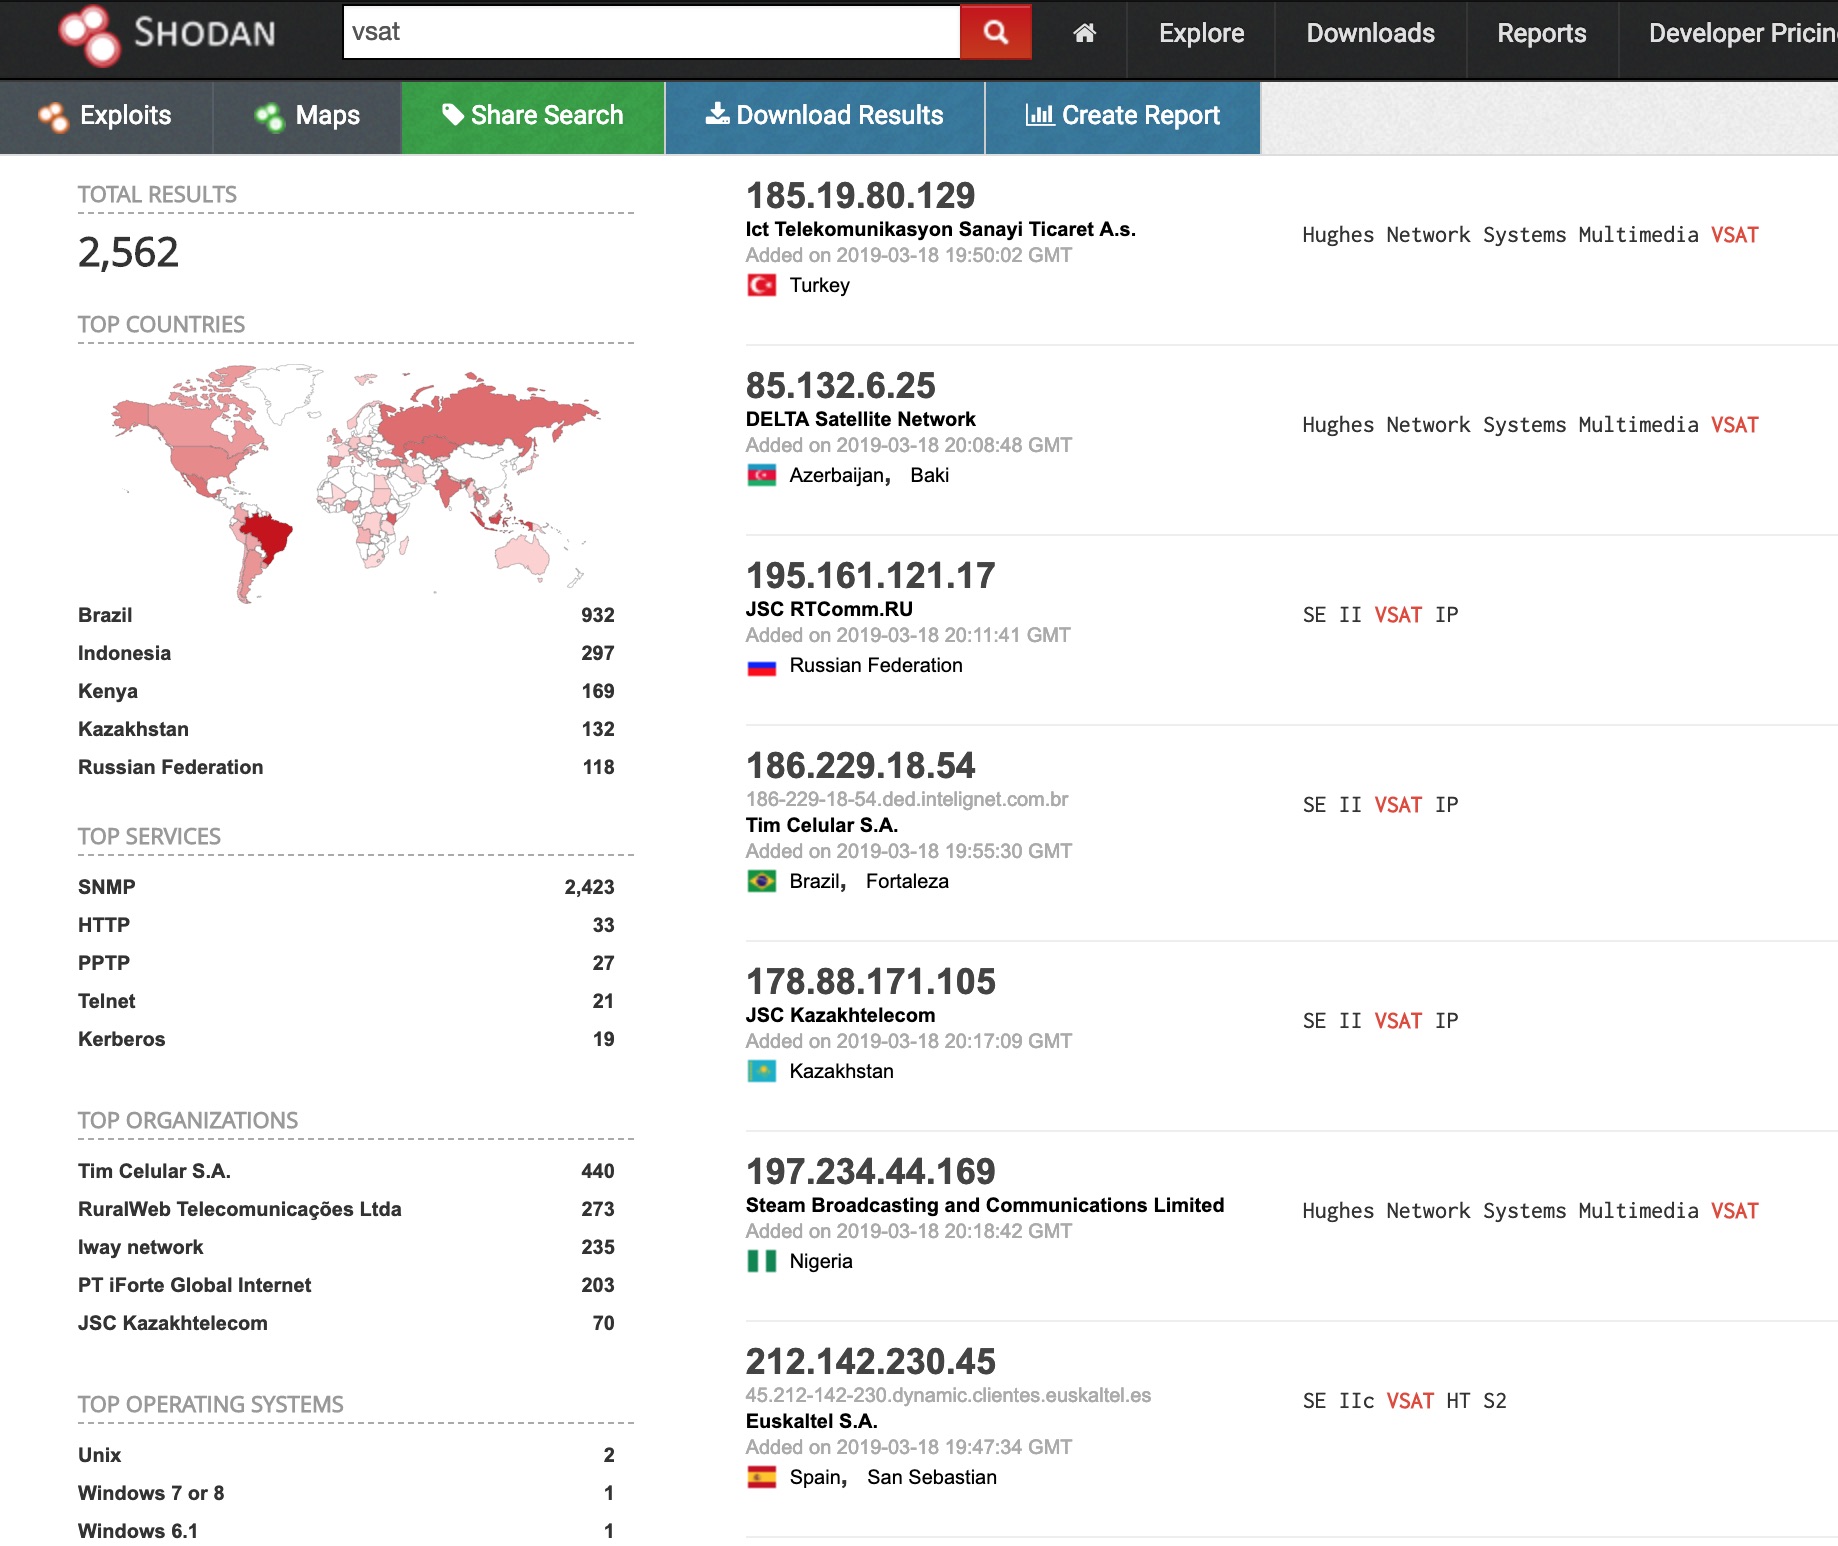Click the Download Results button
This screenshot has height=1546, width=1838.
pos(825,117)
